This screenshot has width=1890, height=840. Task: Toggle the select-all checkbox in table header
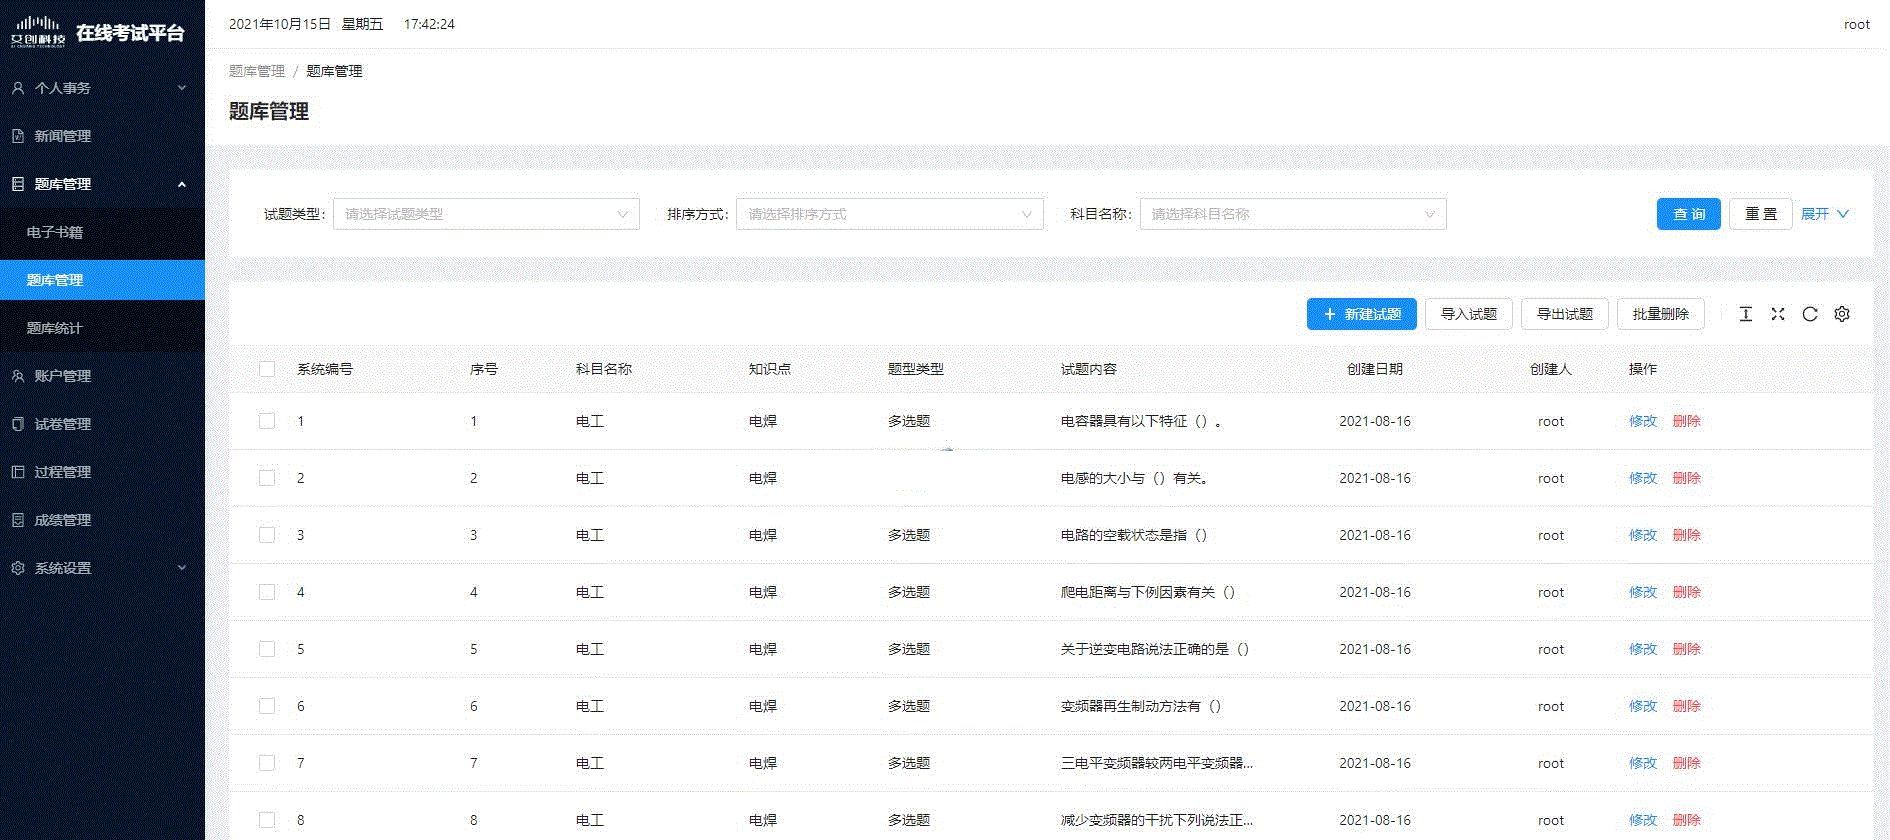point(267,369)
